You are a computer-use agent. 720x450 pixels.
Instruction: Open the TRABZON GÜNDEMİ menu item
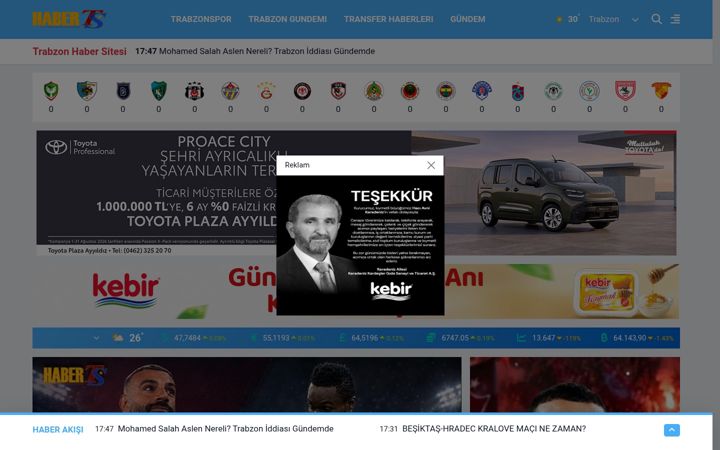click(288, 19)
